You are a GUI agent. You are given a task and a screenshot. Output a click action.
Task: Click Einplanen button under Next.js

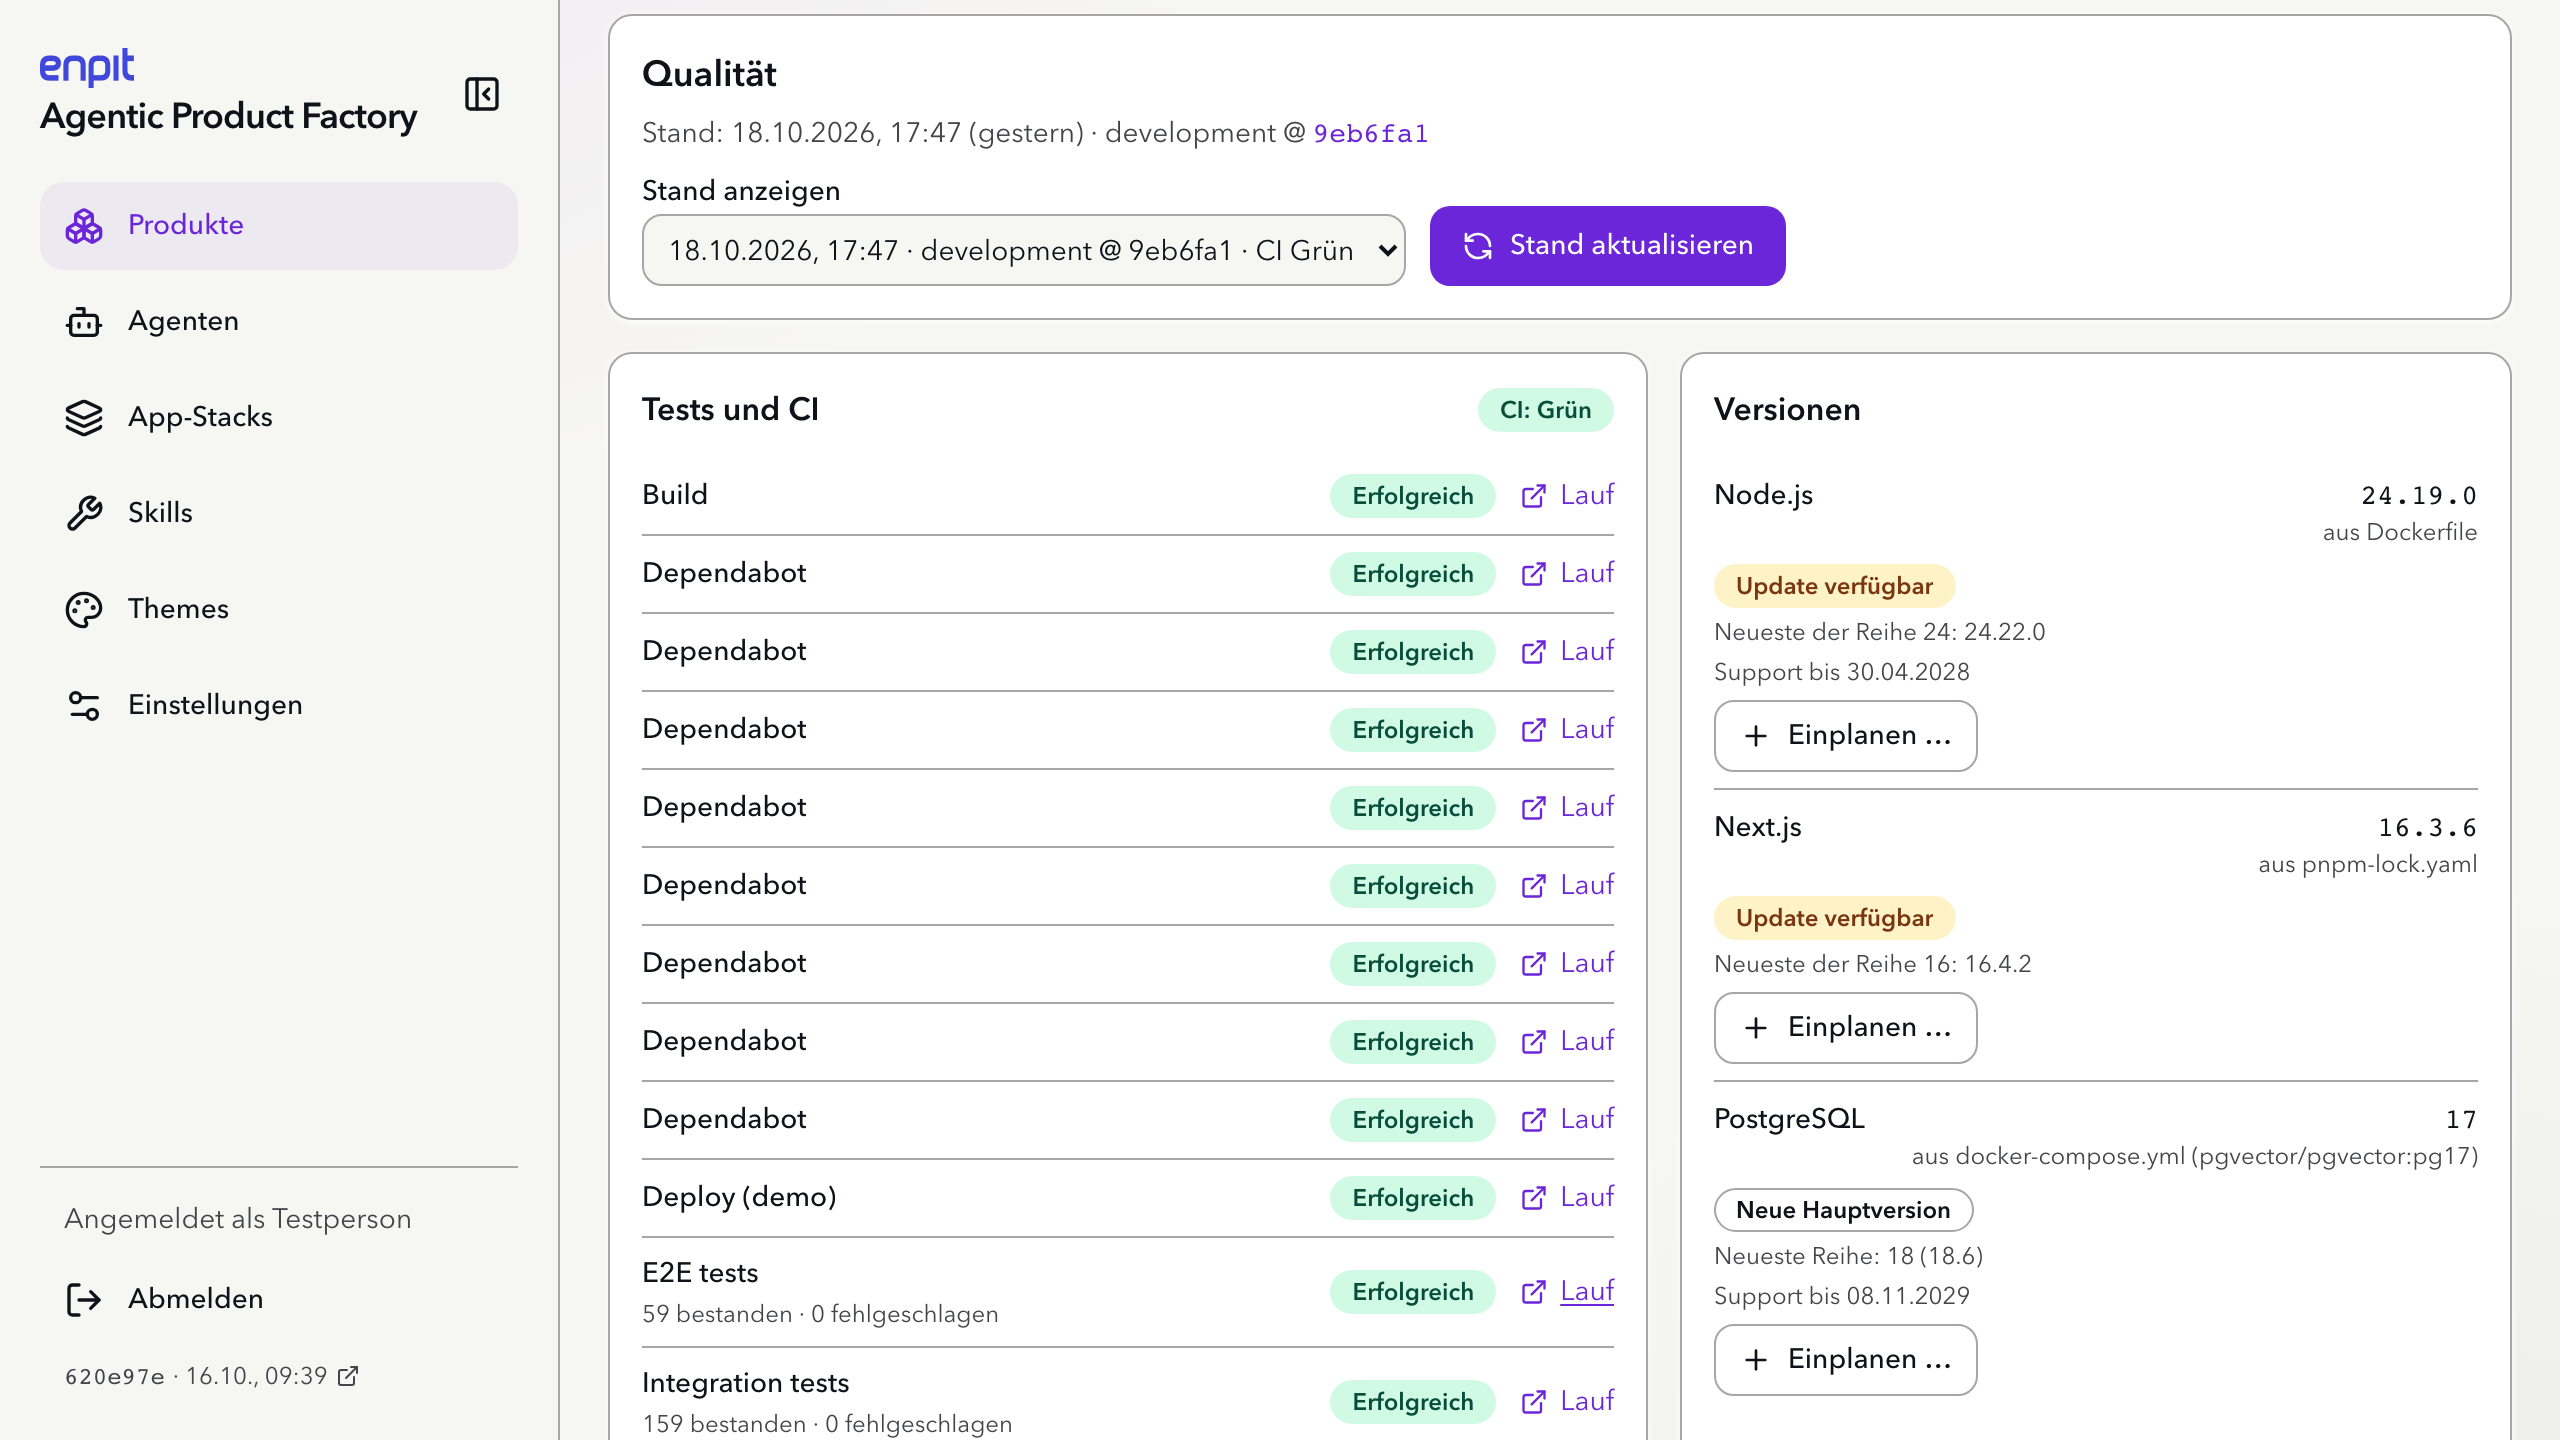coord(1845,1028)
